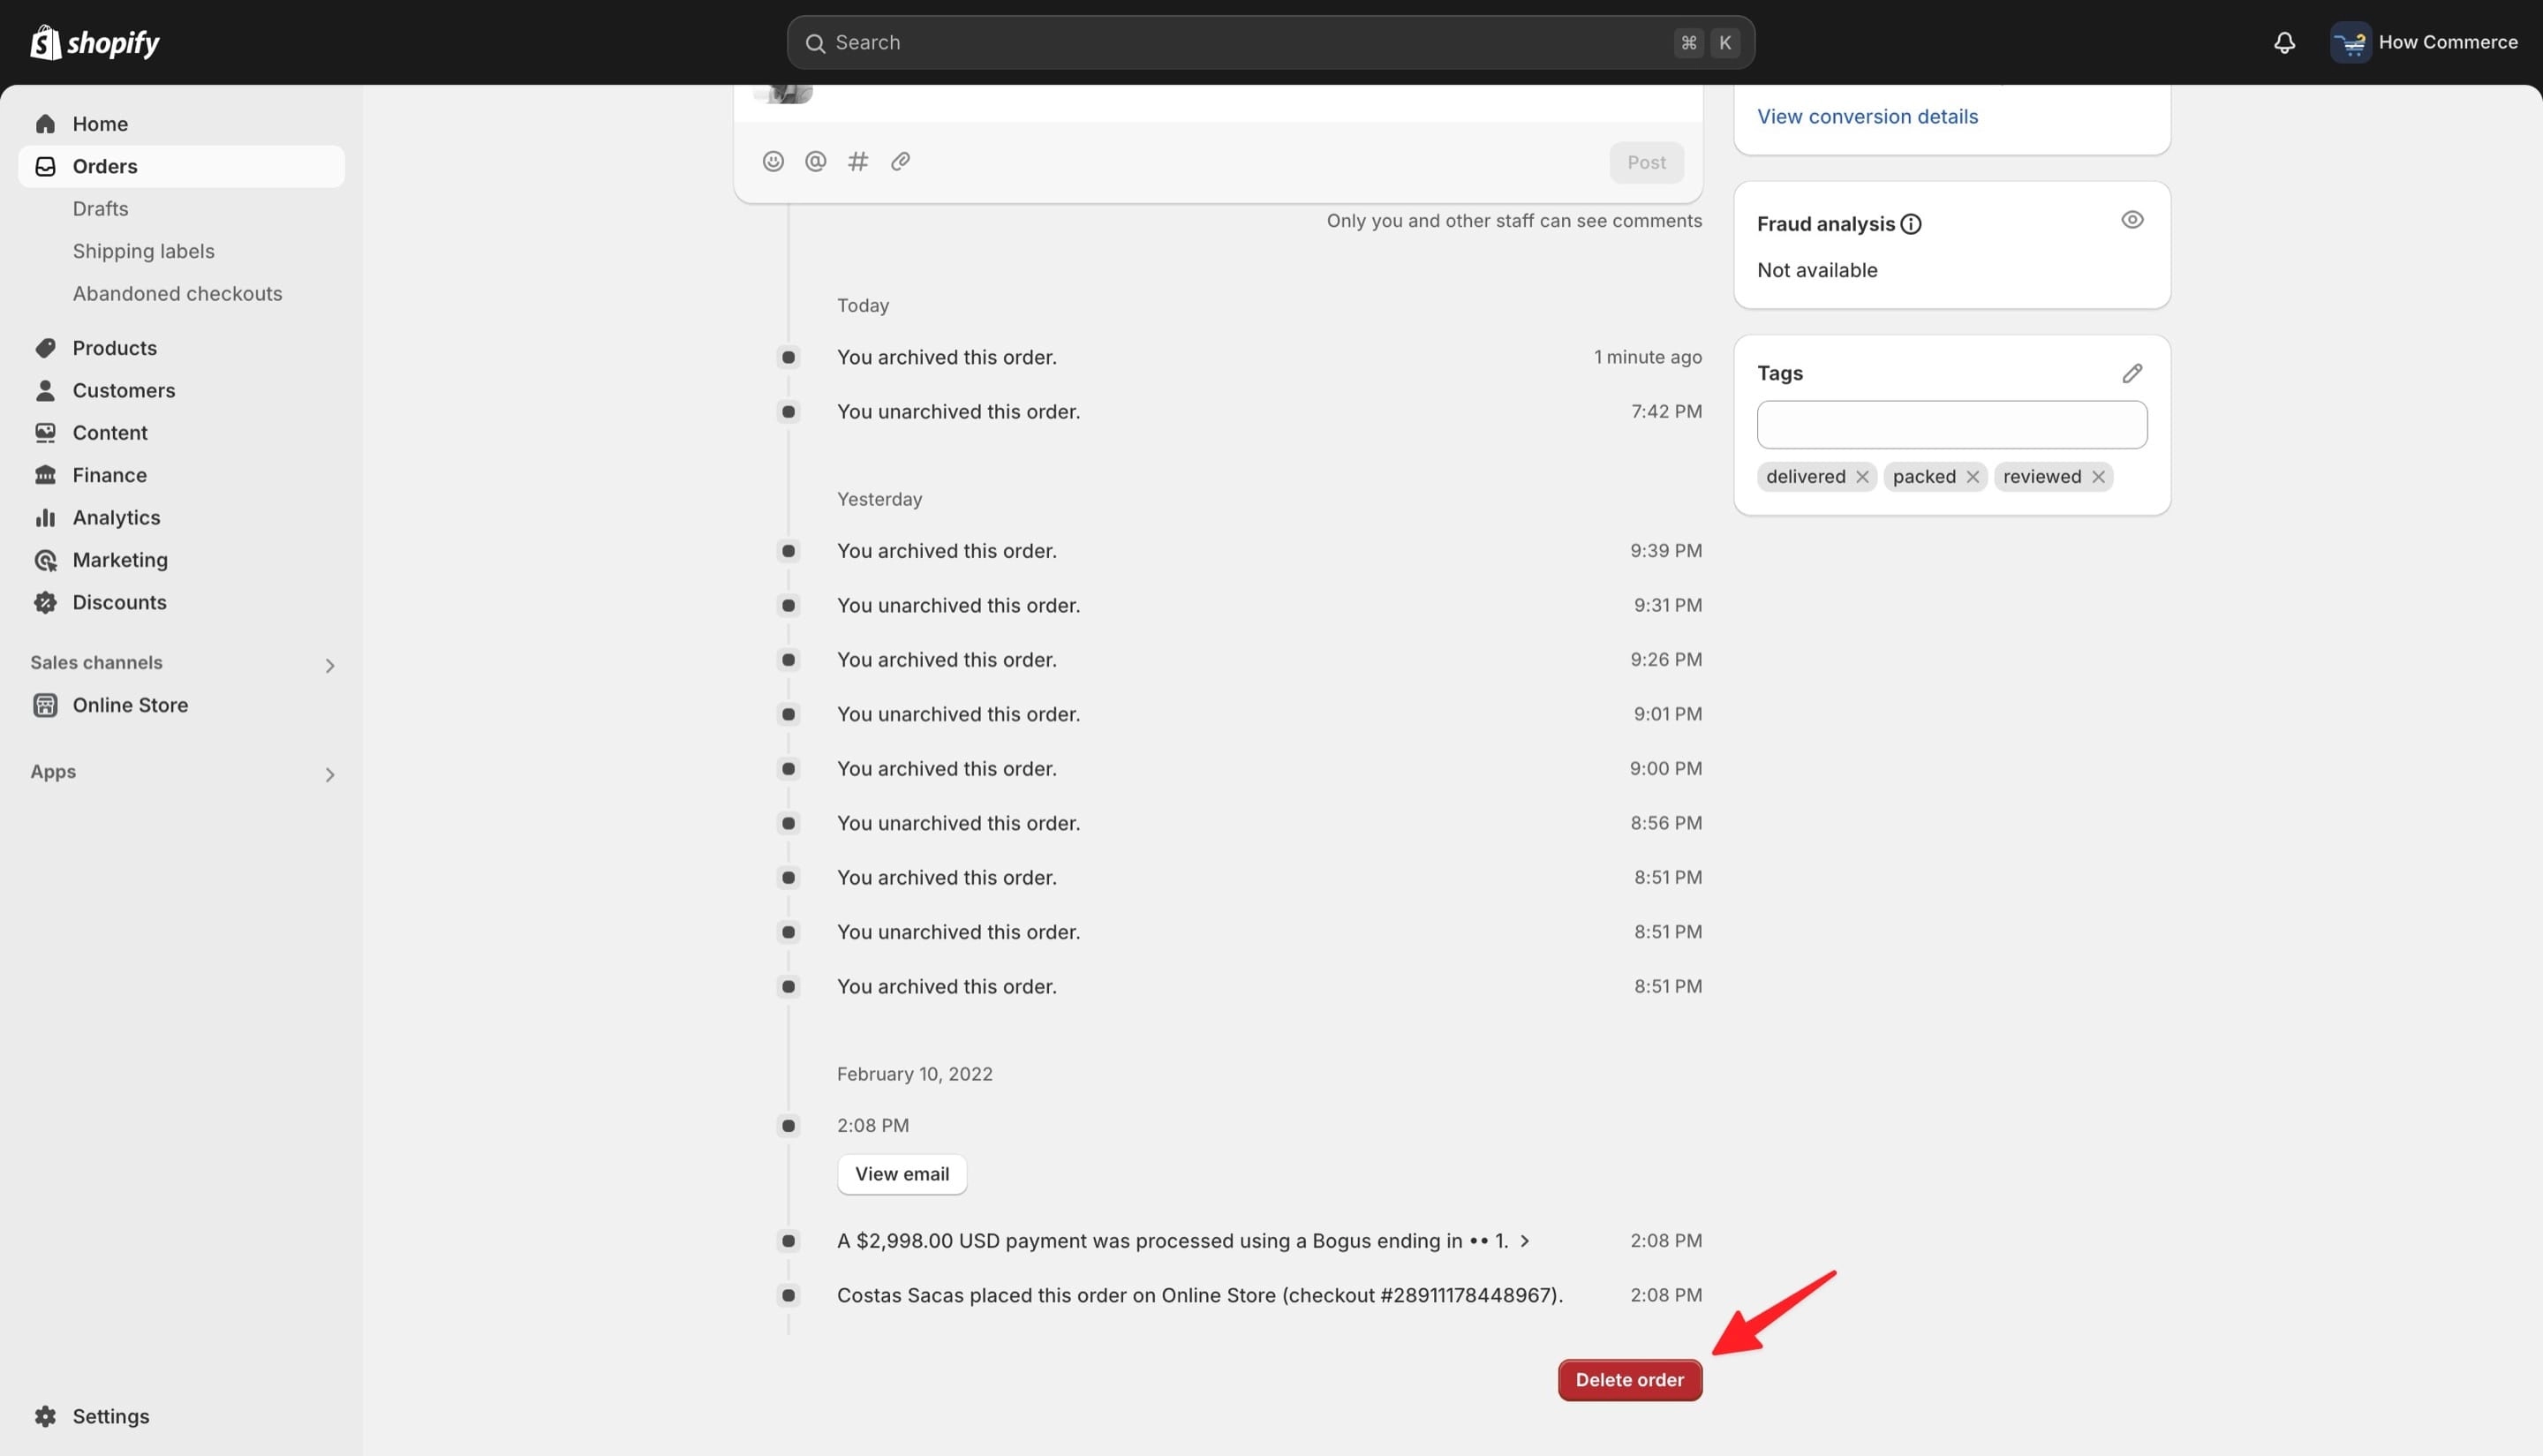This screenshot has height=1456, width=2543.
Task: Click the Post comment button
Action: (x=1646, y=162)
